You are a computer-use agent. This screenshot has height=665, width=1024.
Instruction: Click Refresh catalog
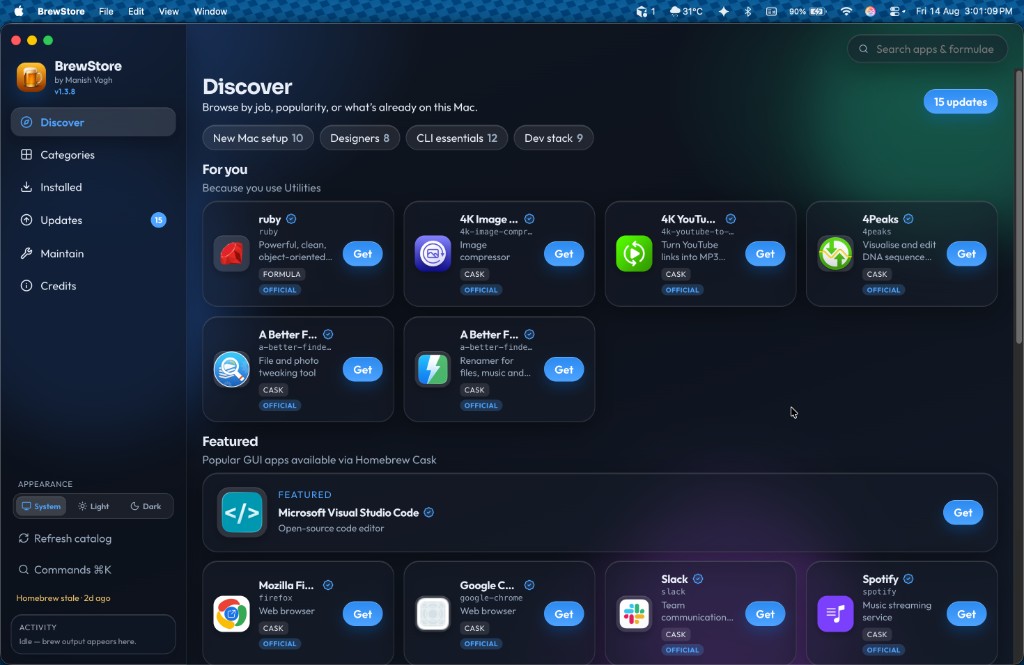65,538
